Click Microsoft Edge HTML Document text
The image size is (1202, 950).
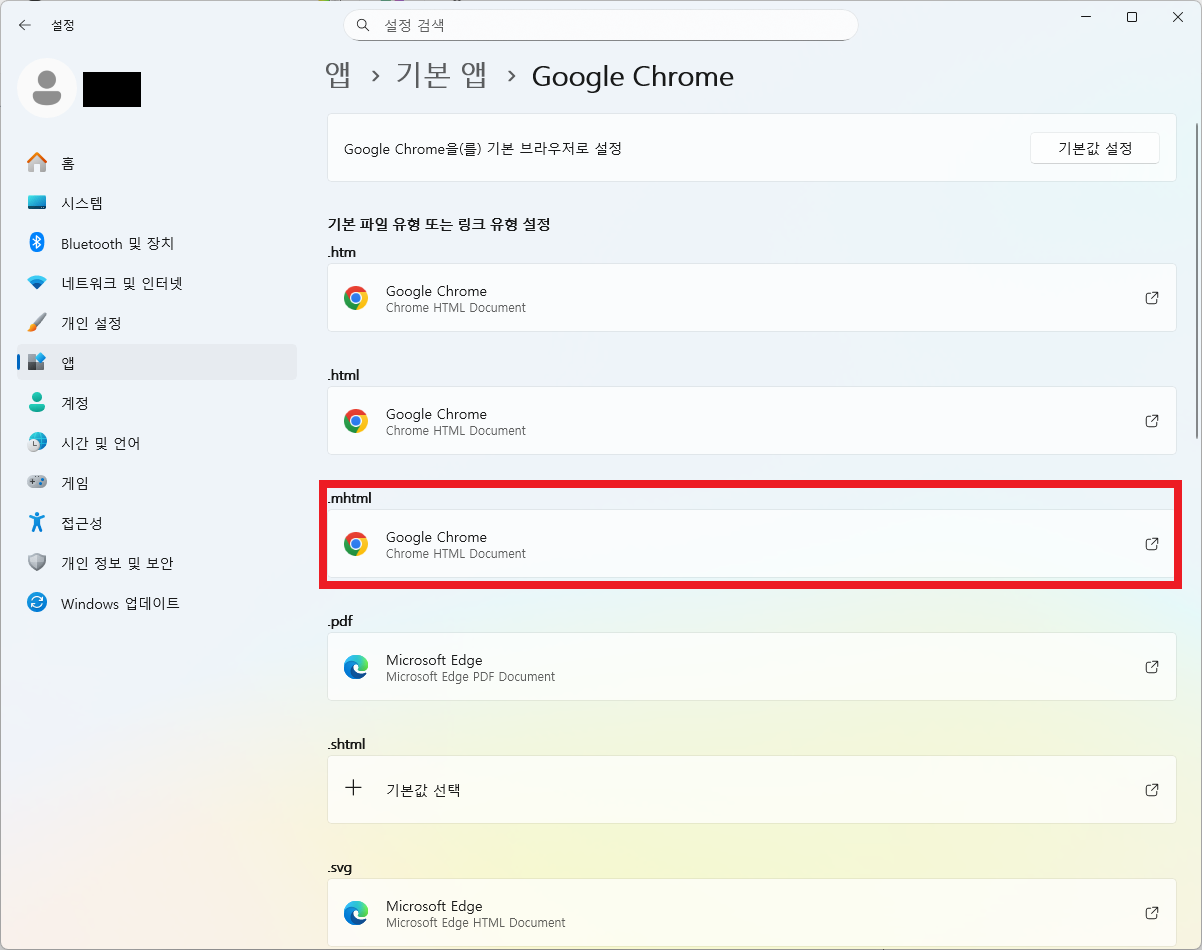(x=475, y=923)
